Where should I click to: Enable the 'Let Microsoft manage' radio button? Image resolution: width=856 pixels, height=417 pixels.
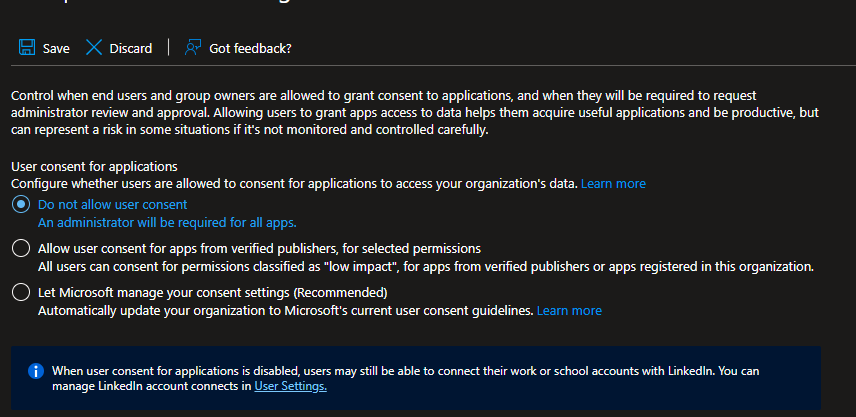point(20,293)
